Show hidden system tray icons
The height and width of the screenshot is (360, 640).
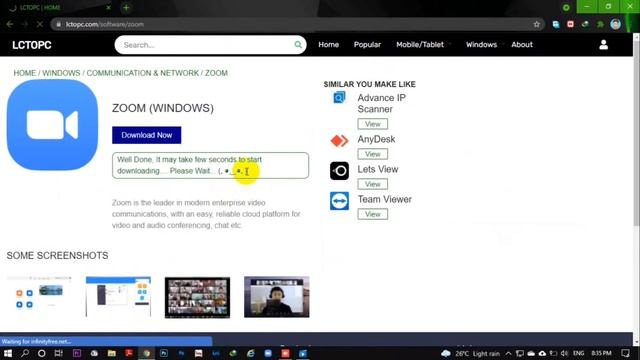coord(509,353)
